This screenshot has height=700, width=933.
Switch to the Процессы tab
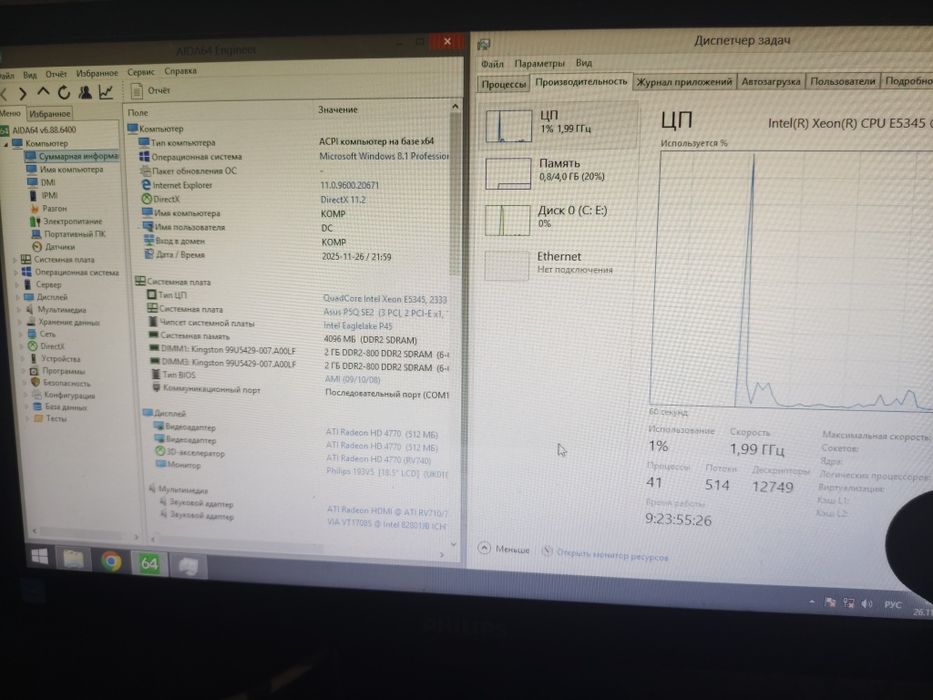tap(503, 84)
